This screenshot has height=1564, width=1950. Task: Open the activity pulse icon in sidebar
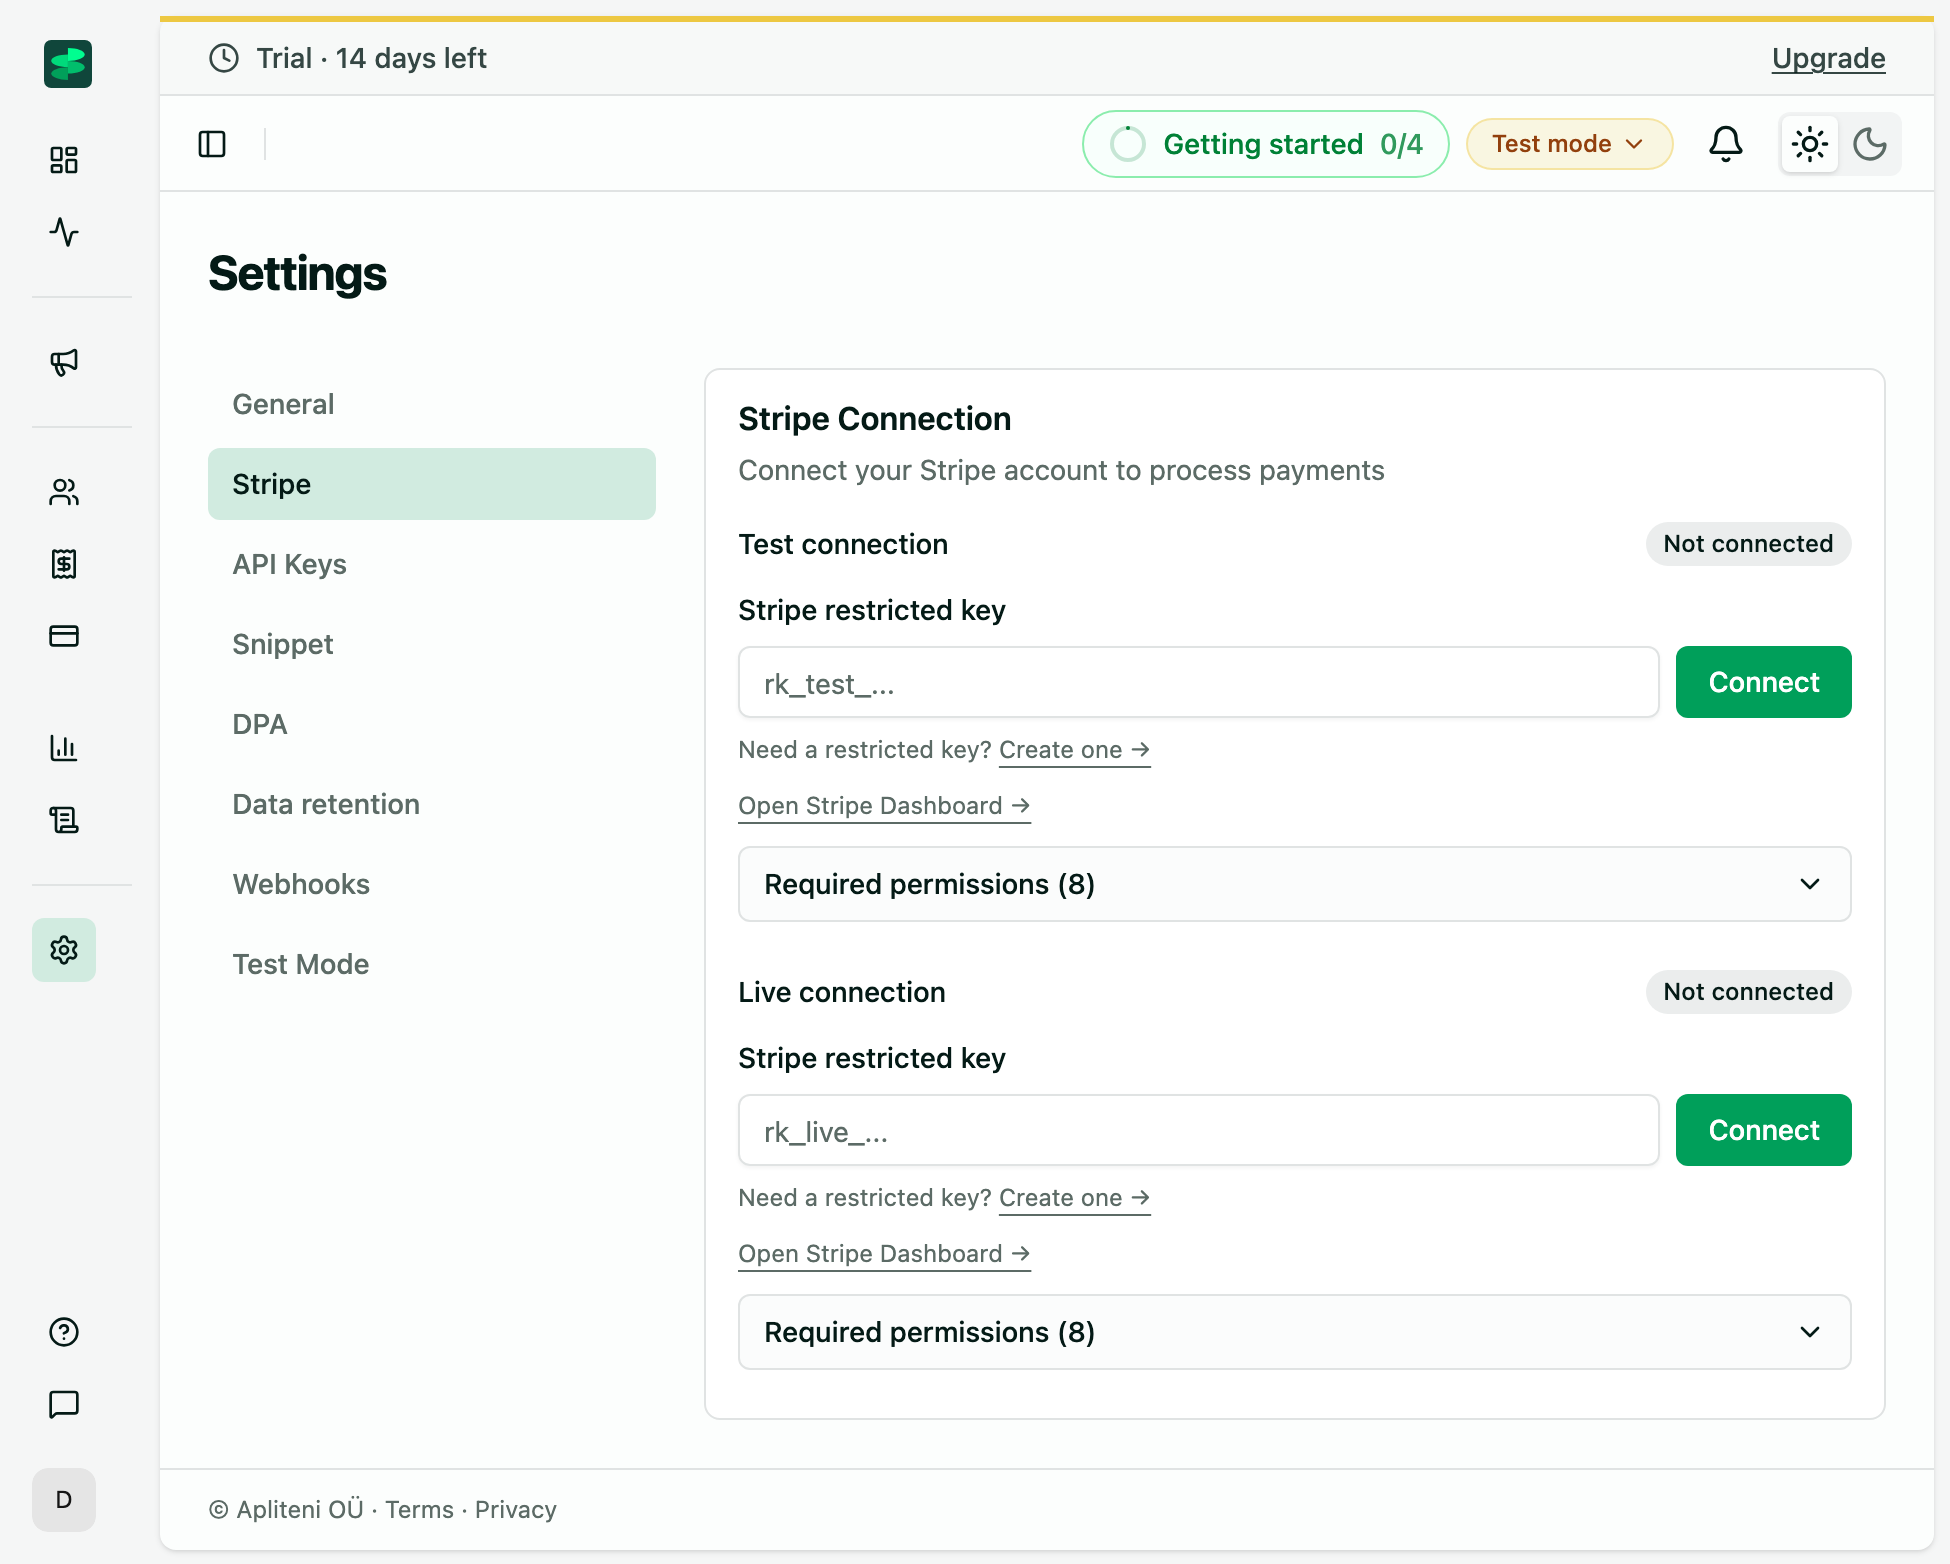tap(64, 232)
